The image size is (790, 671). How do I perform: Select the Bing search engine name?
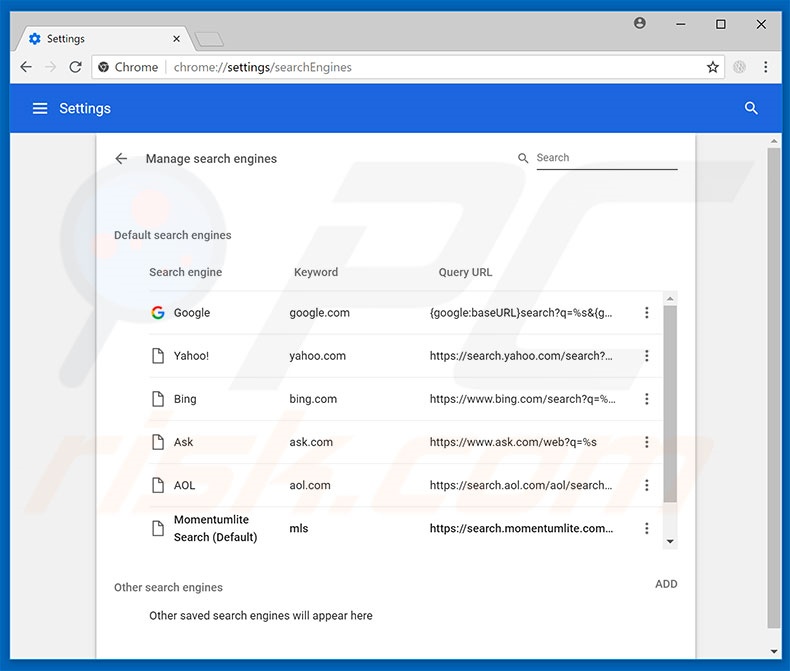tap(185, 399)
